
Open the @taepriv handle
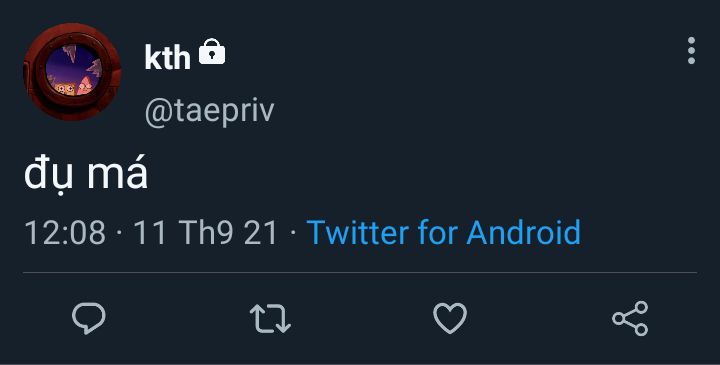coord(209,111)
